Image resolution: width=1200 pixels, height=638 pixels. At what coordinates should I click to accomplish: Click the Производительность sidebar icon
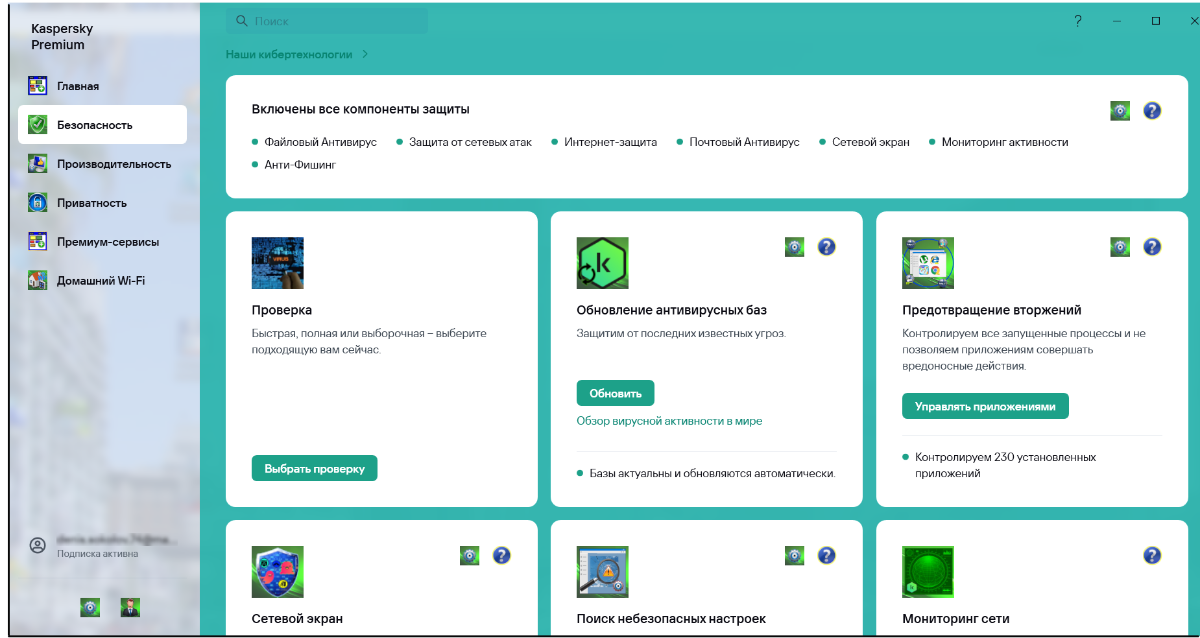click(x=38, y=164)
